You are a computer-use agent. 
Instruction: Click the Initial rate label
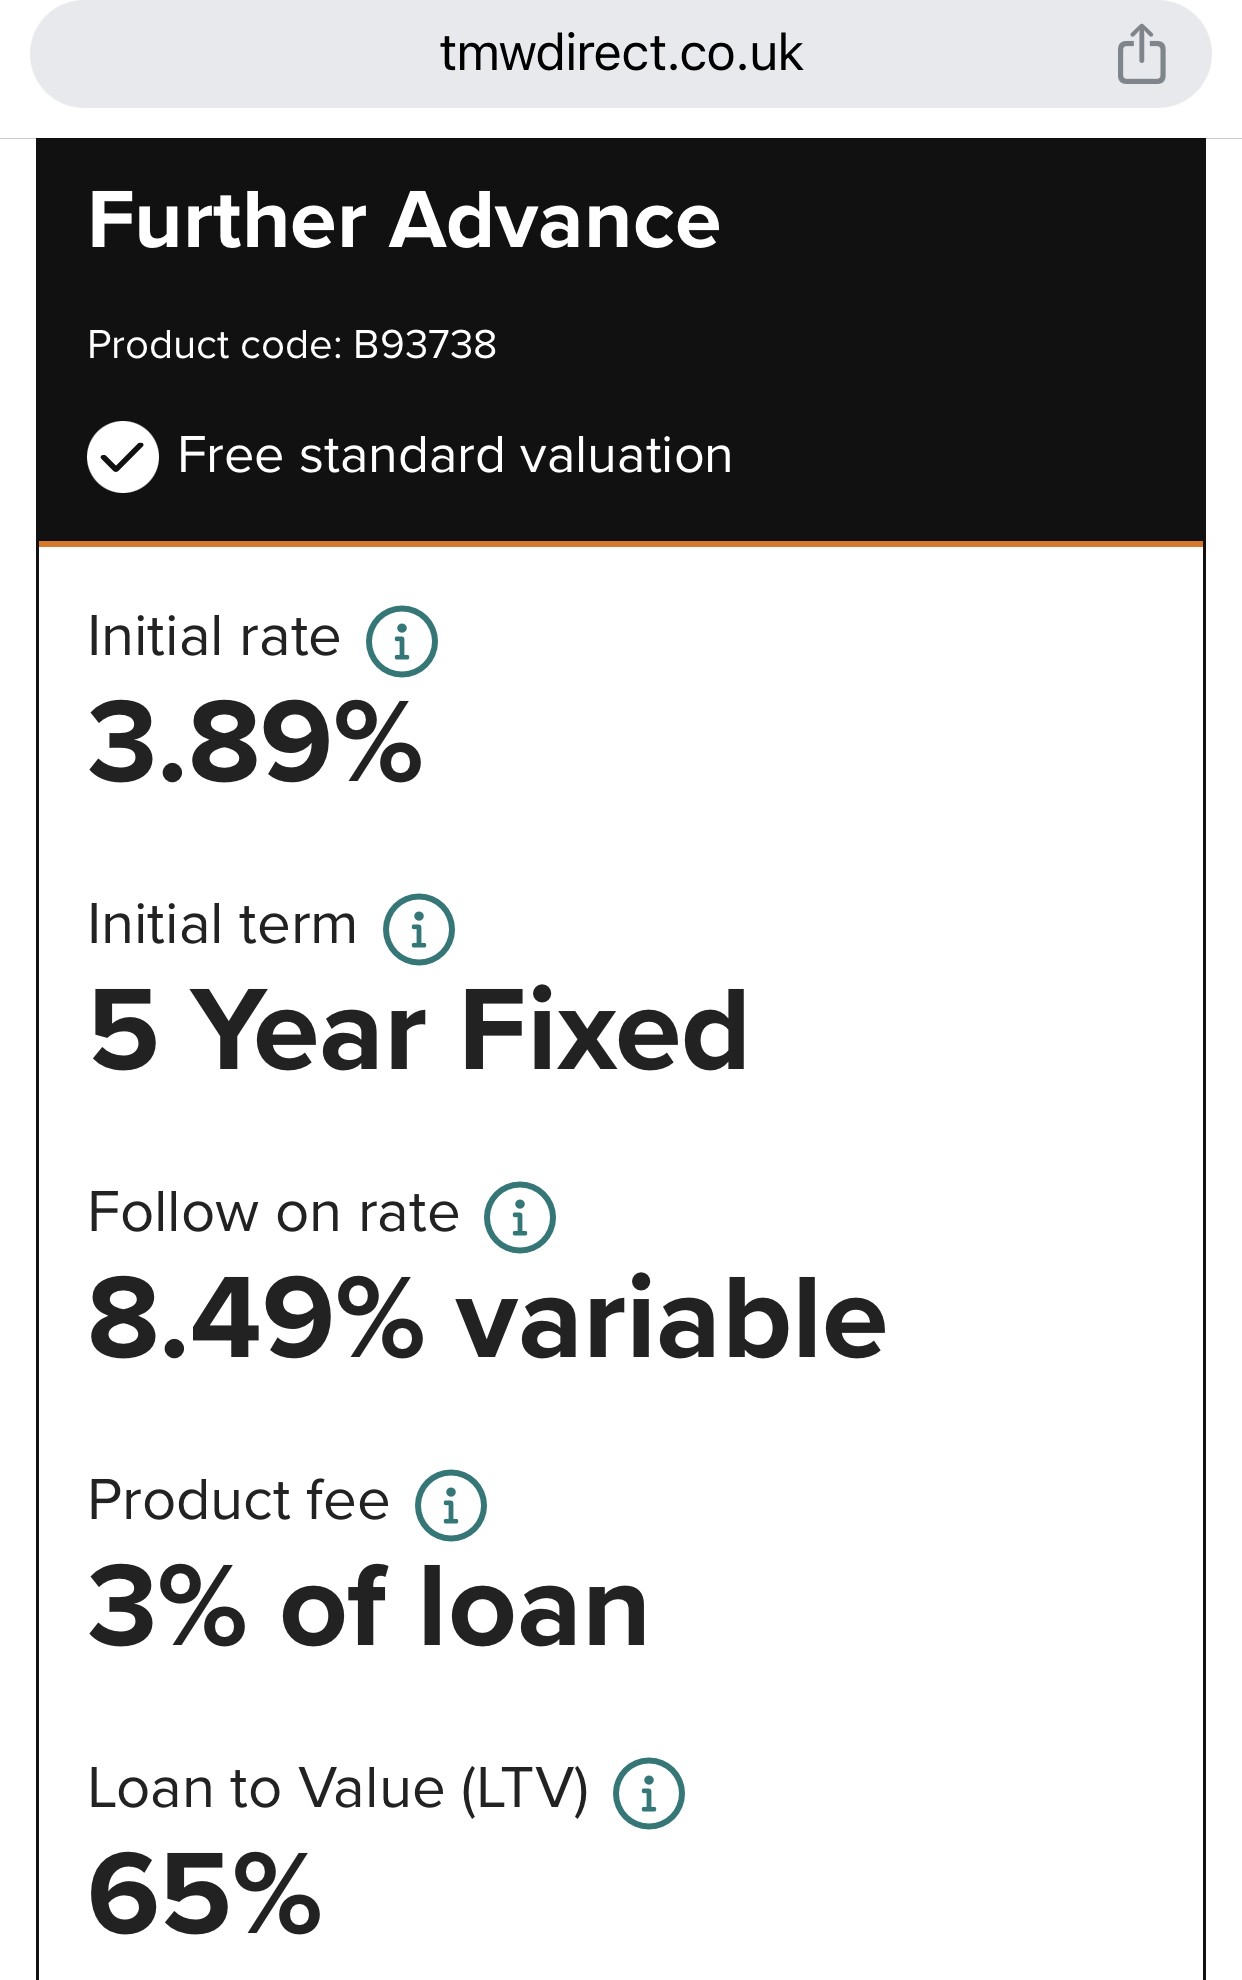coord(214,638)
